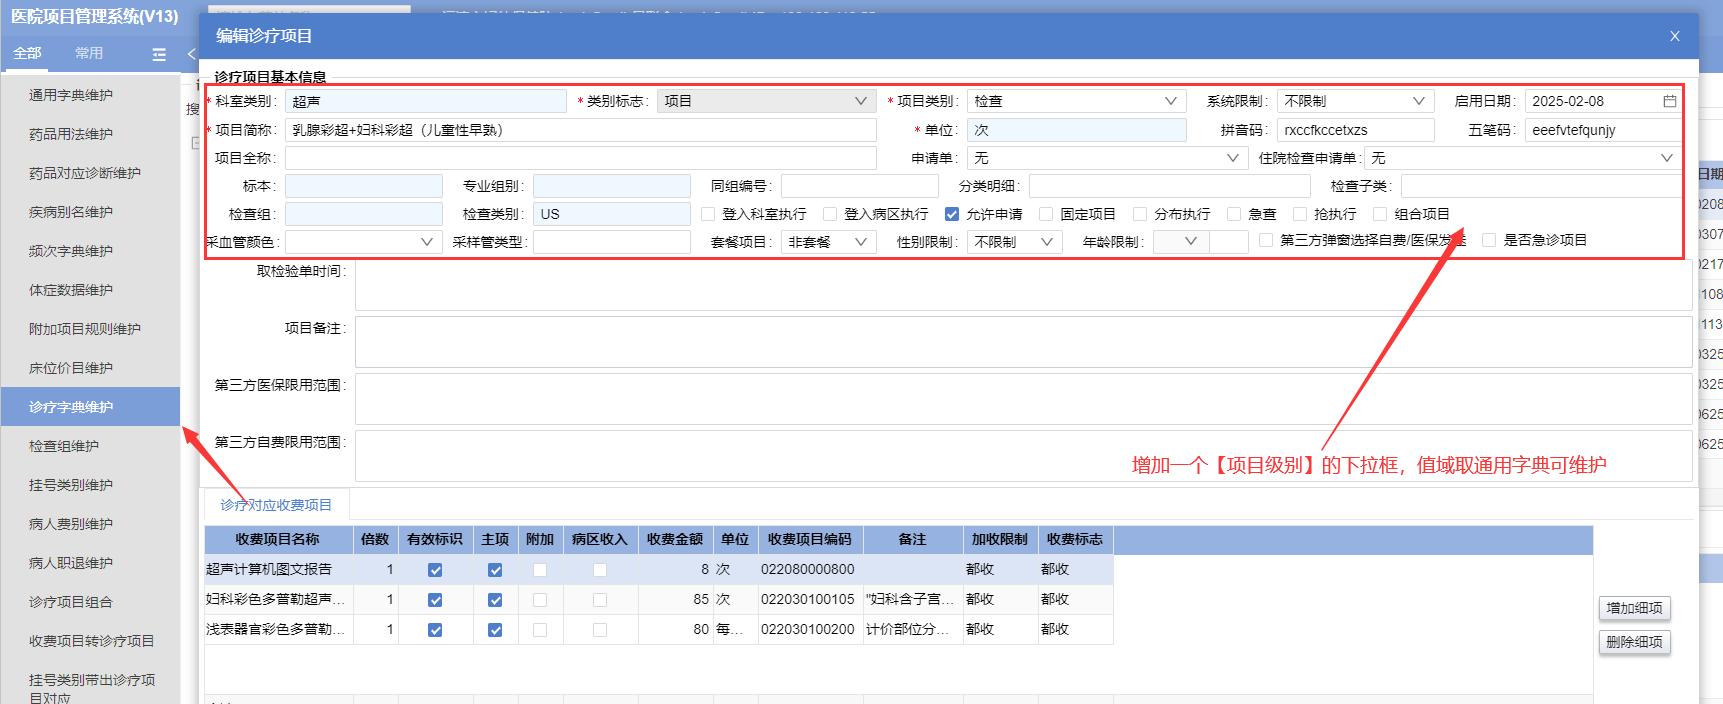Click the 删除细项 button
The height and width of the screenshot is (704, 1723).
pyautogui.click(x=1634, y=642)
